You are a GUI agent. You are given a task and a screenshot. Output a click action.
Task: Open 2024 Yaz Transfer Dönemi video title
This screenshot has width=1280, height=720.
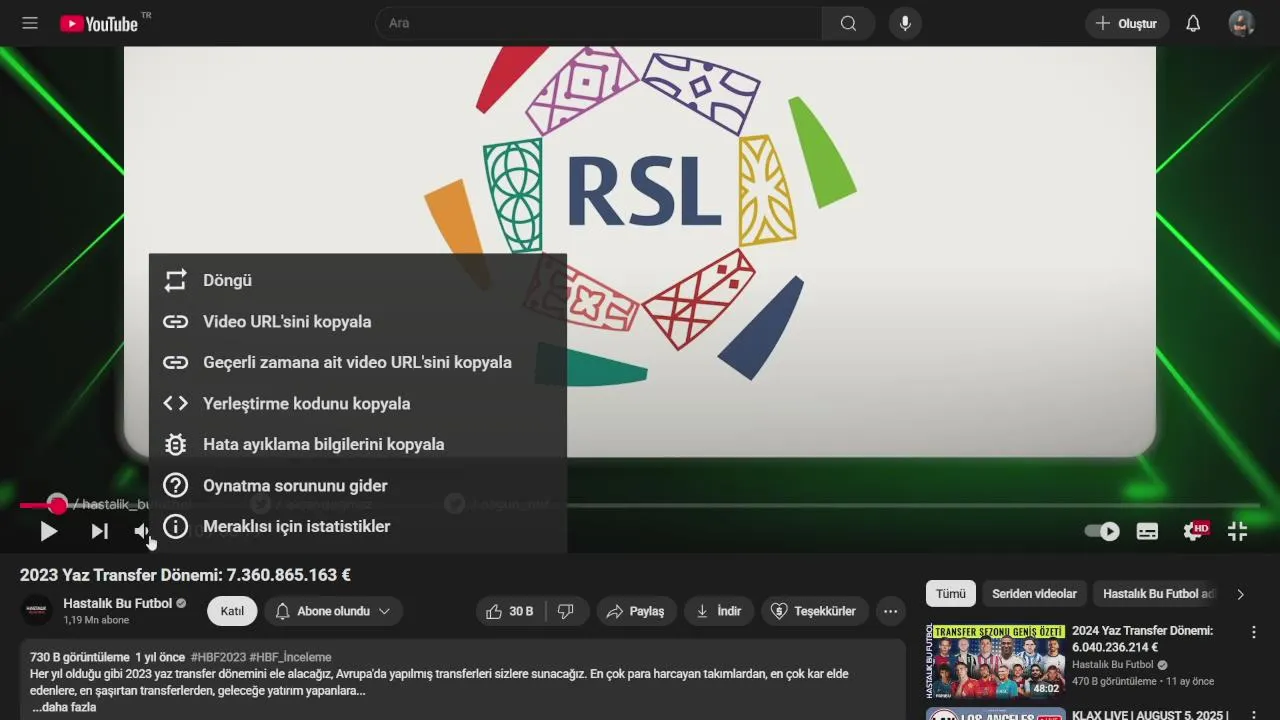[x=1142, y=639]
